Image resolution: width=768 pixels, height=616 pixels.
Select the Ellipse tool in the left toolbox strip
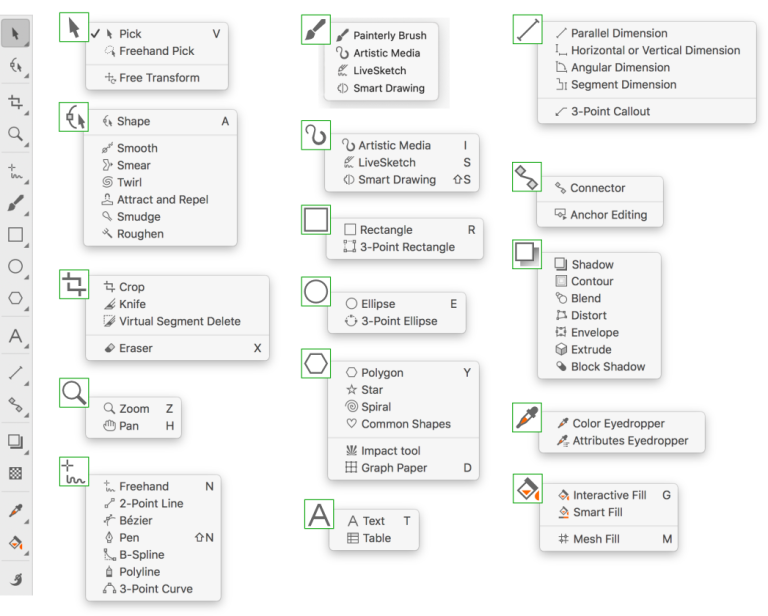click(x=16, y=266)
